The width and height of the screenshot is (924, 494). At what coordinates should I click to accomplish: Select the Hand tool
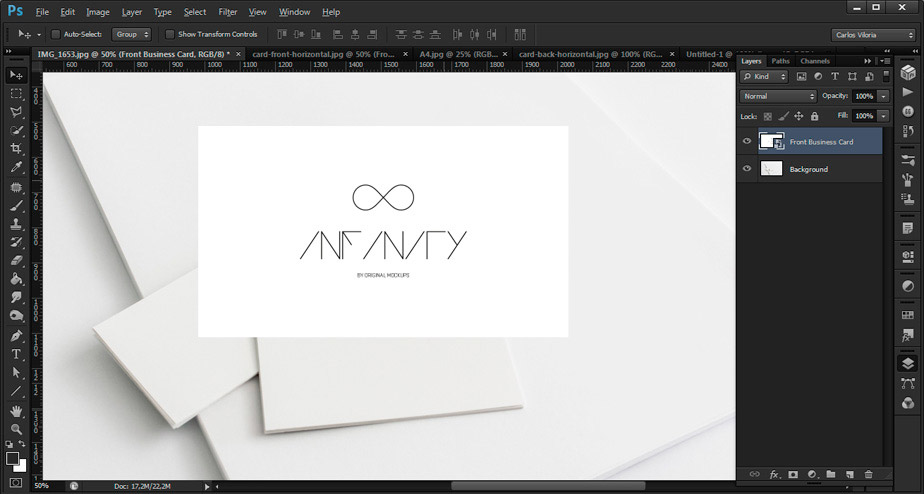(16, 411)
